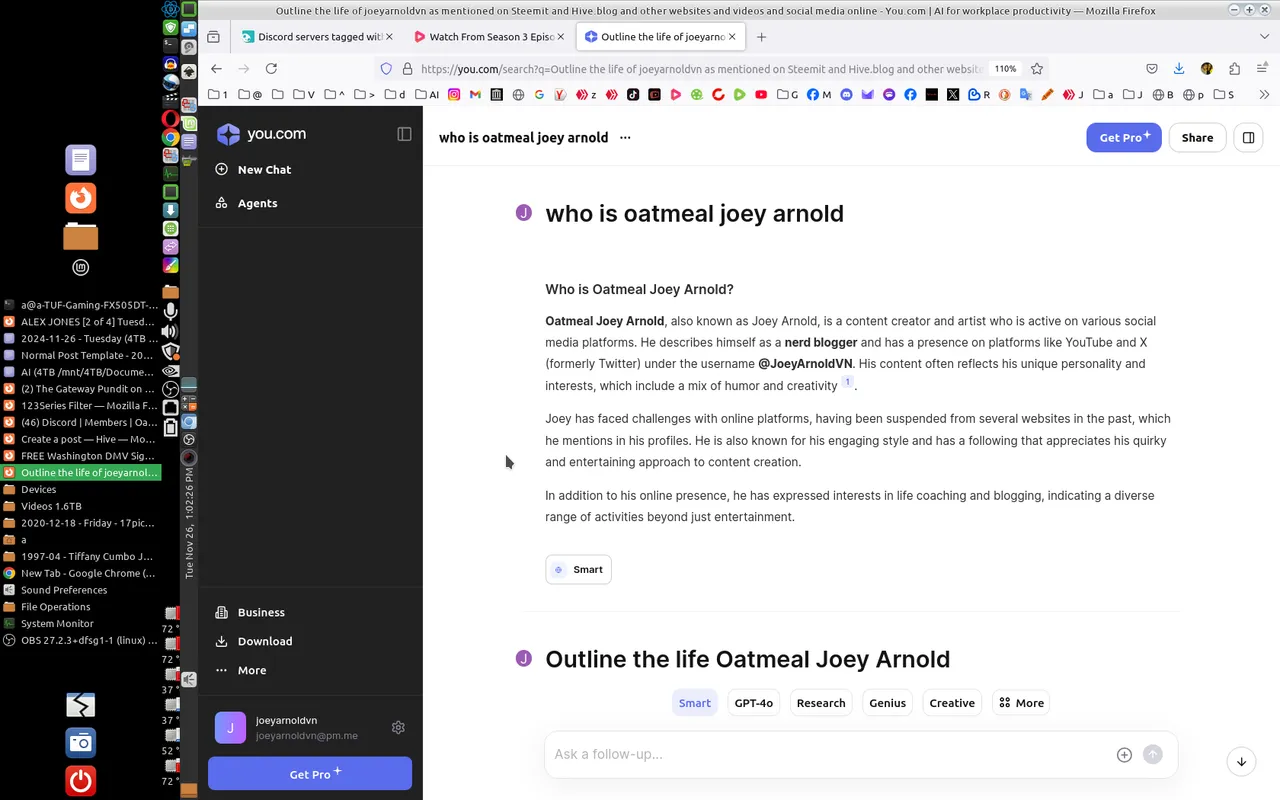Open the camera screenshot launcher
The height and width of the screenshot is (800, 1280).
coord(81,742)
